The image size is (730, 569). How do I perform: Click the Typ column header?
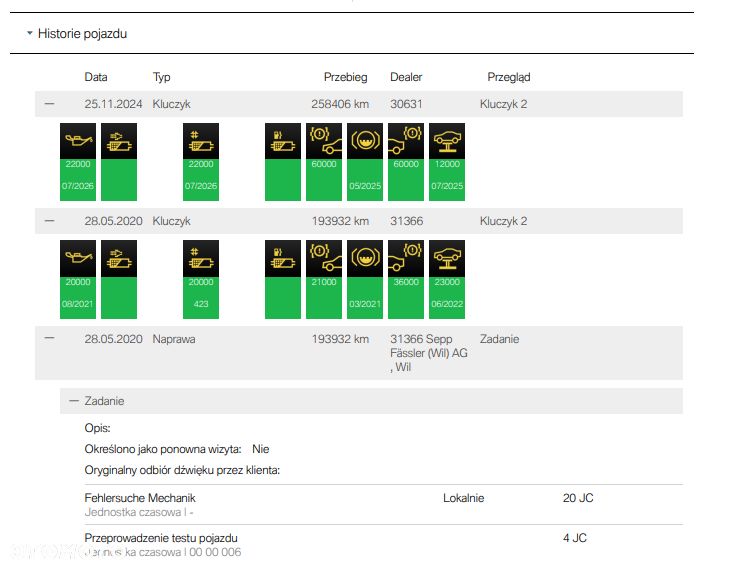pyautogui.click(x=162, y=77)
